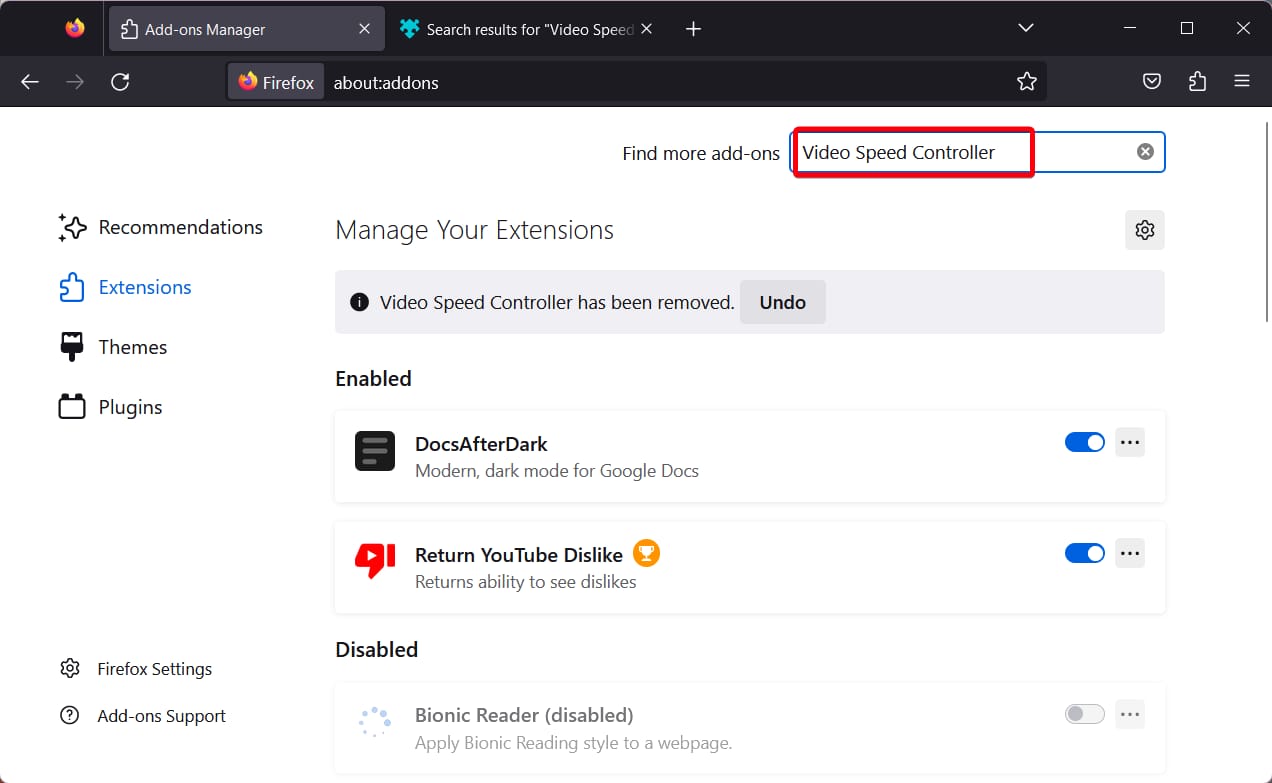Open more options for Bionic Reader
The width and height of the screenshot is (1272, 783).
click(1130, 714)
